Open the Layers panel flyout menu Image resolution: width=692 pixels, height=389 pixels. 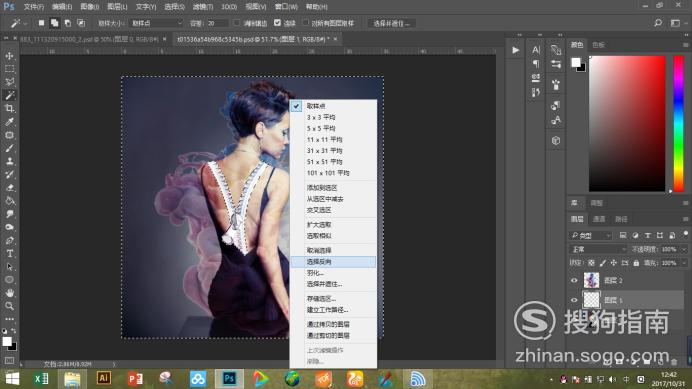pos(685,219)
